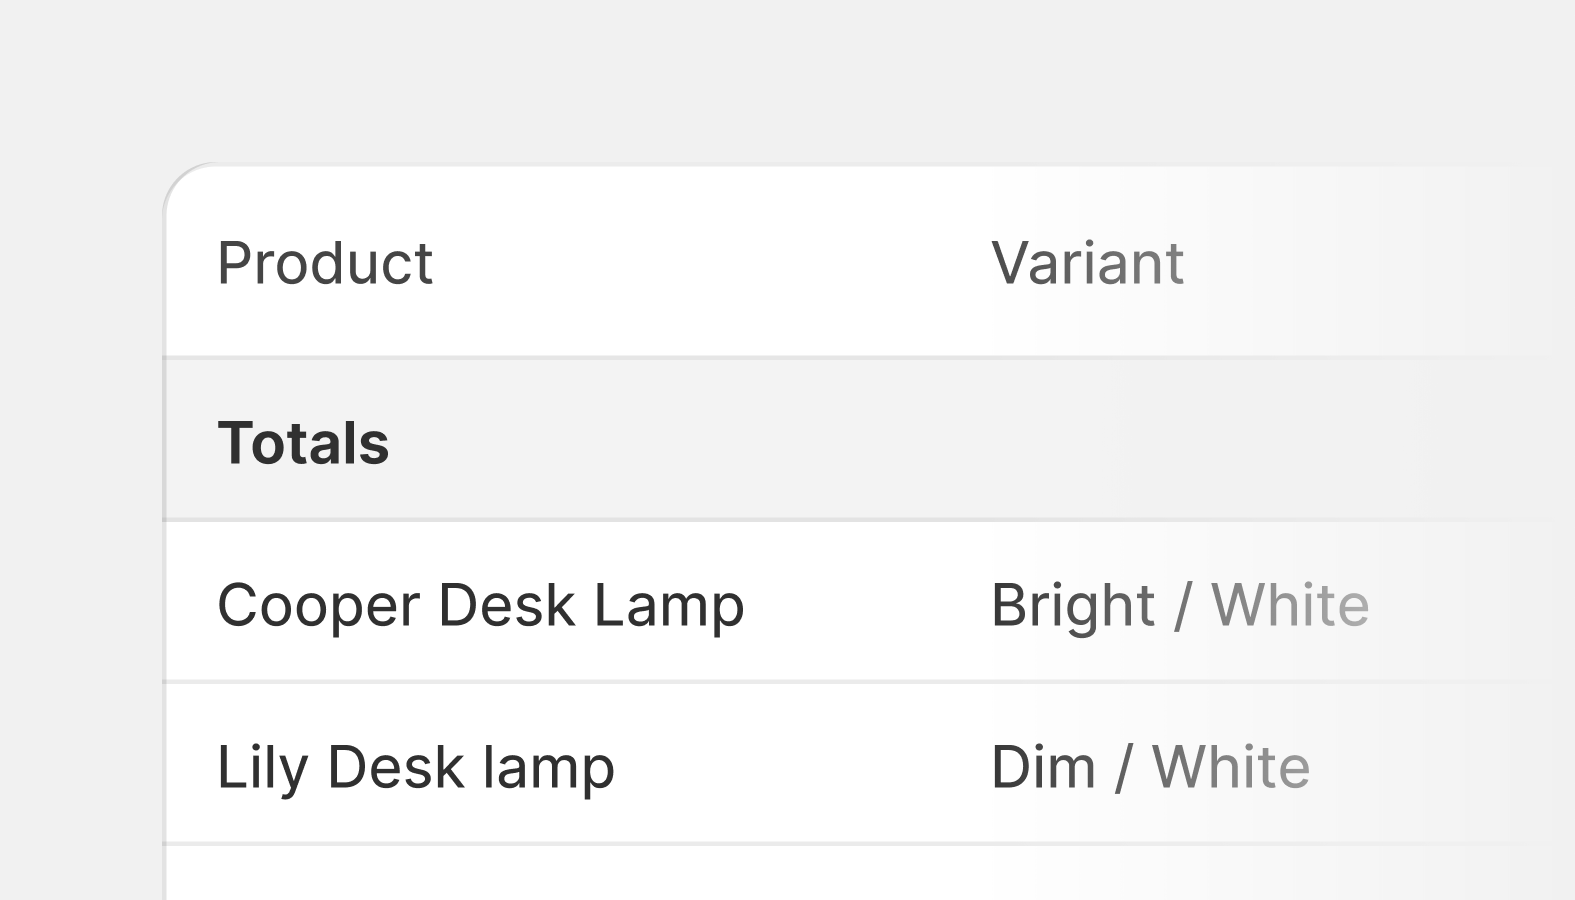Click the lowercase word lamp in Lily row
Screen dimensions: 1575x900
549,768
